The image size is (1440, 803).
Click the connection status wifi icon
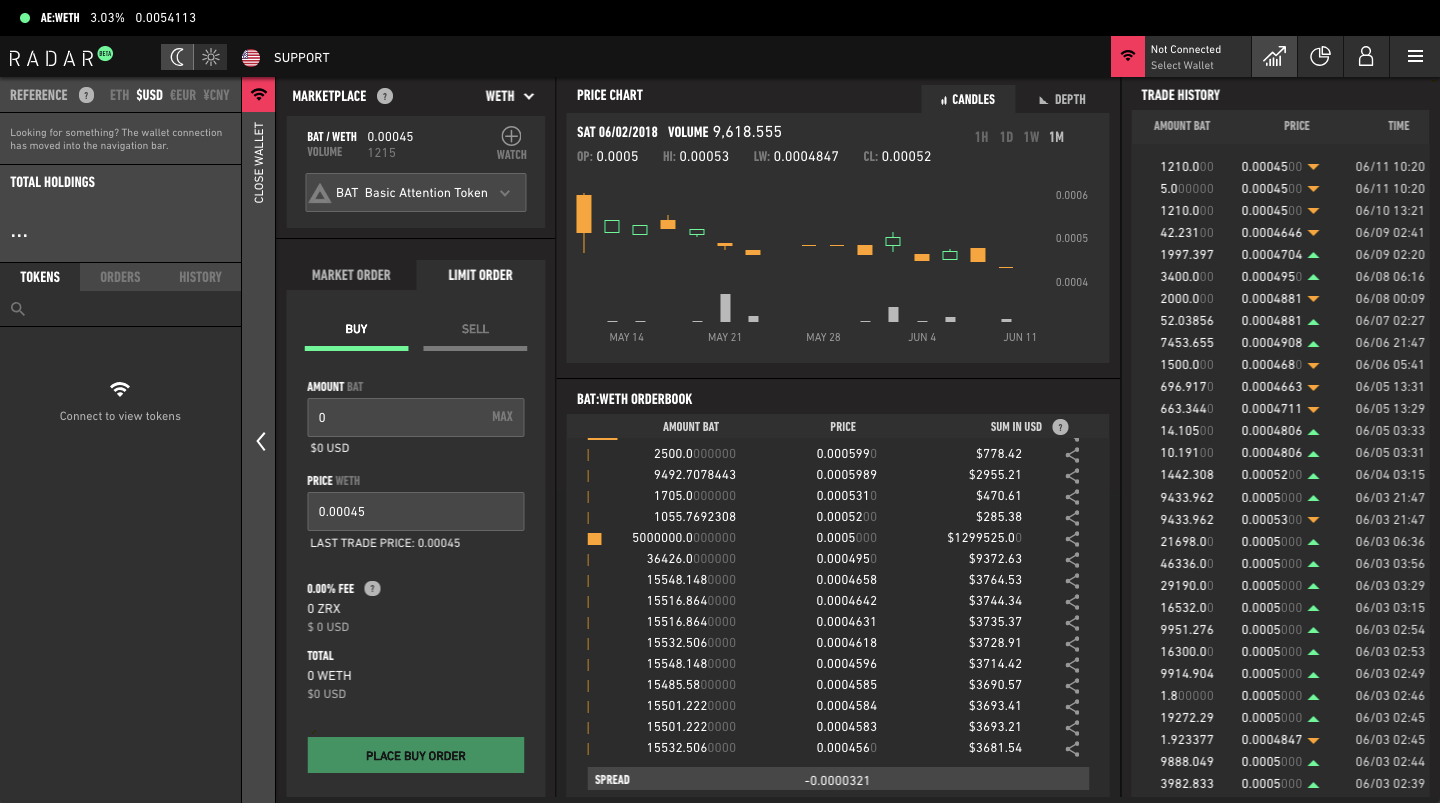[1128, 57]
